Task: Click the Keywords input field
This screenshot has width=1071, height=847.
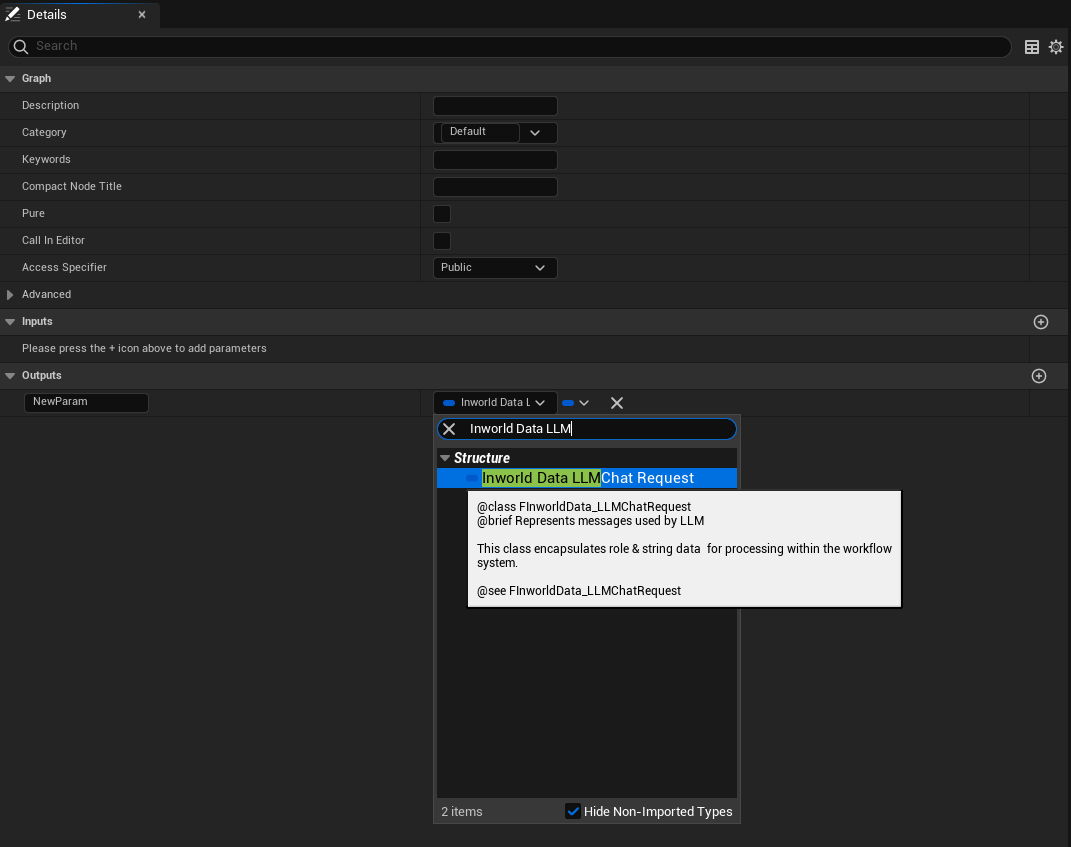Action: (495, 160)
